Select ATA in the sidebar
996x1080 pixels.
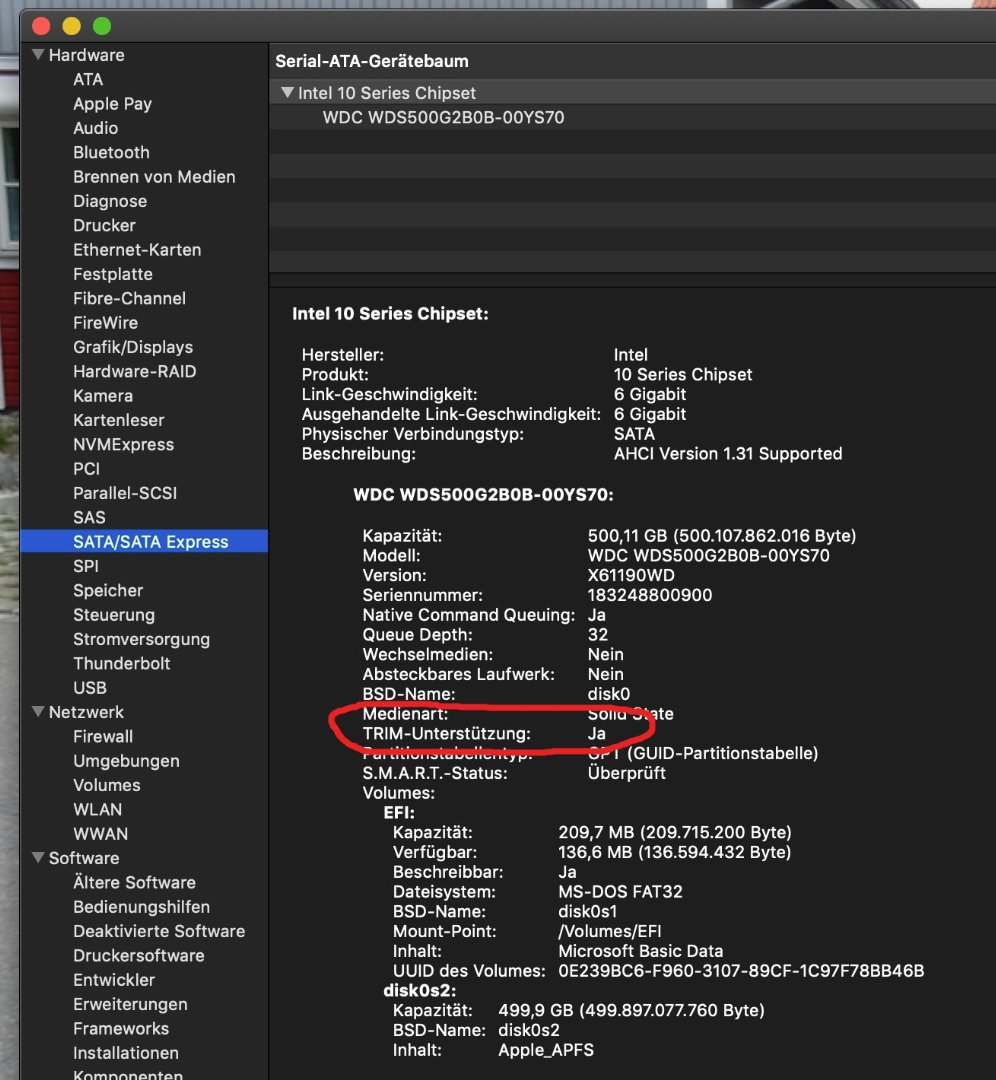(x=88, y=79)
